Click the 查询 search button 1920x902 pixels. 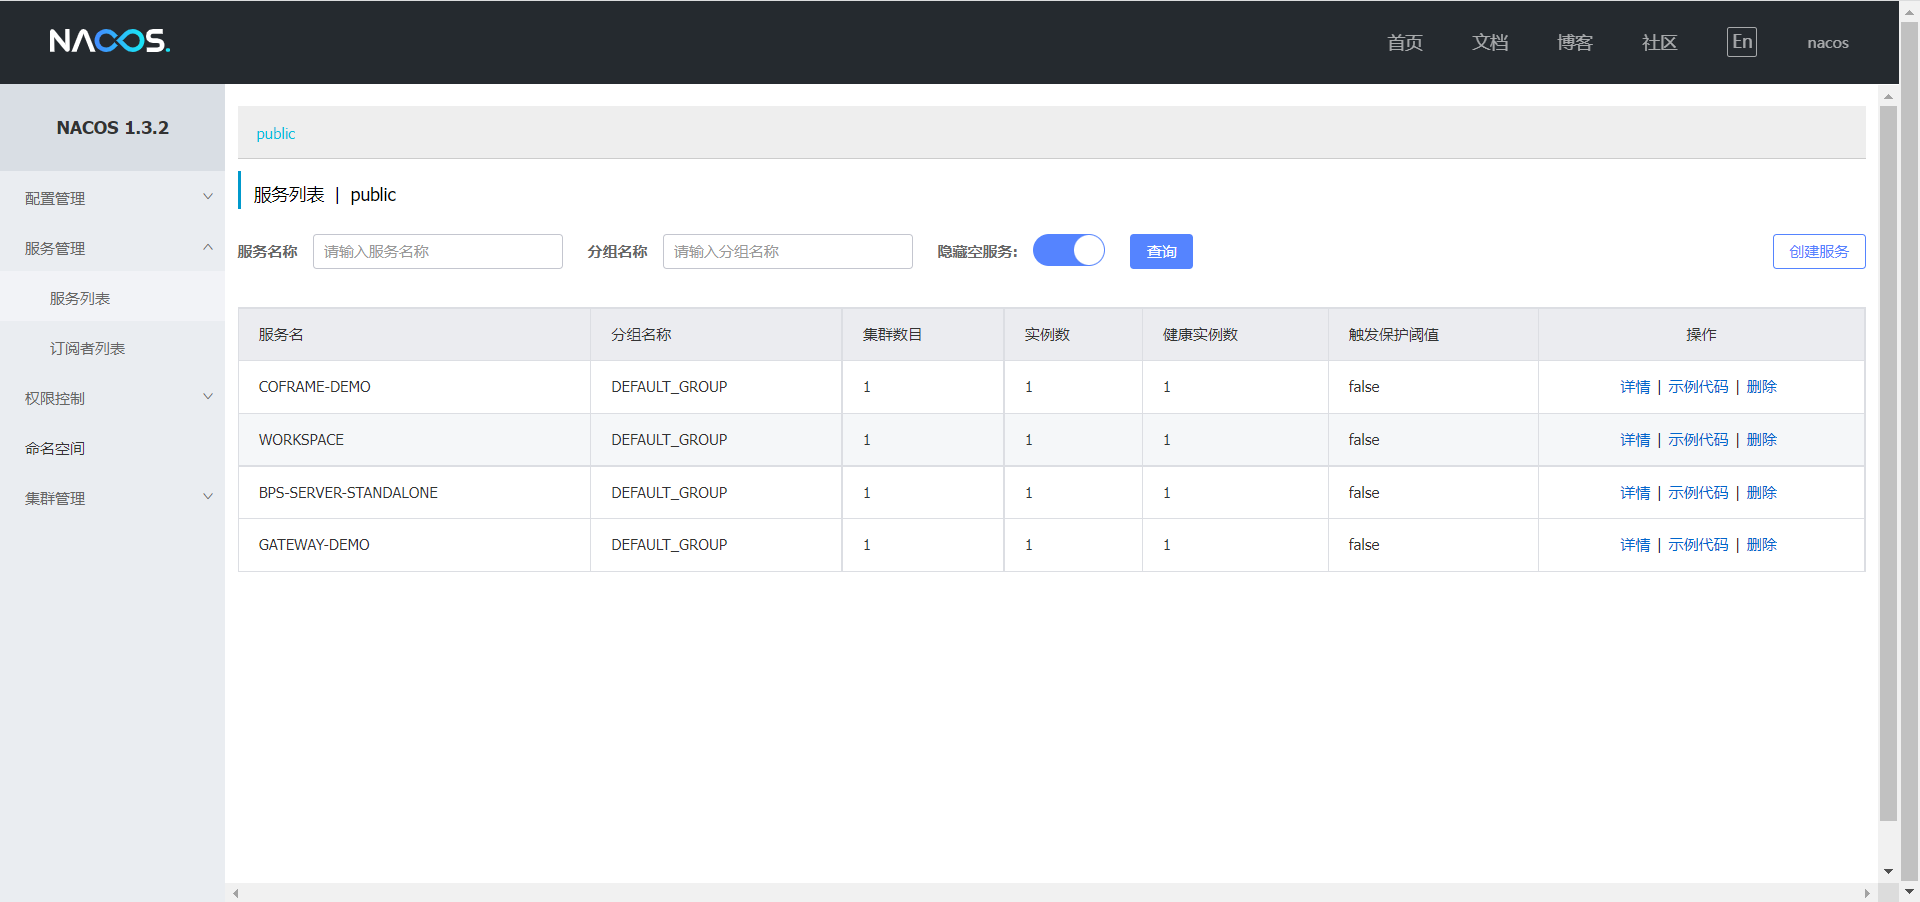[x=1161, y=251]
